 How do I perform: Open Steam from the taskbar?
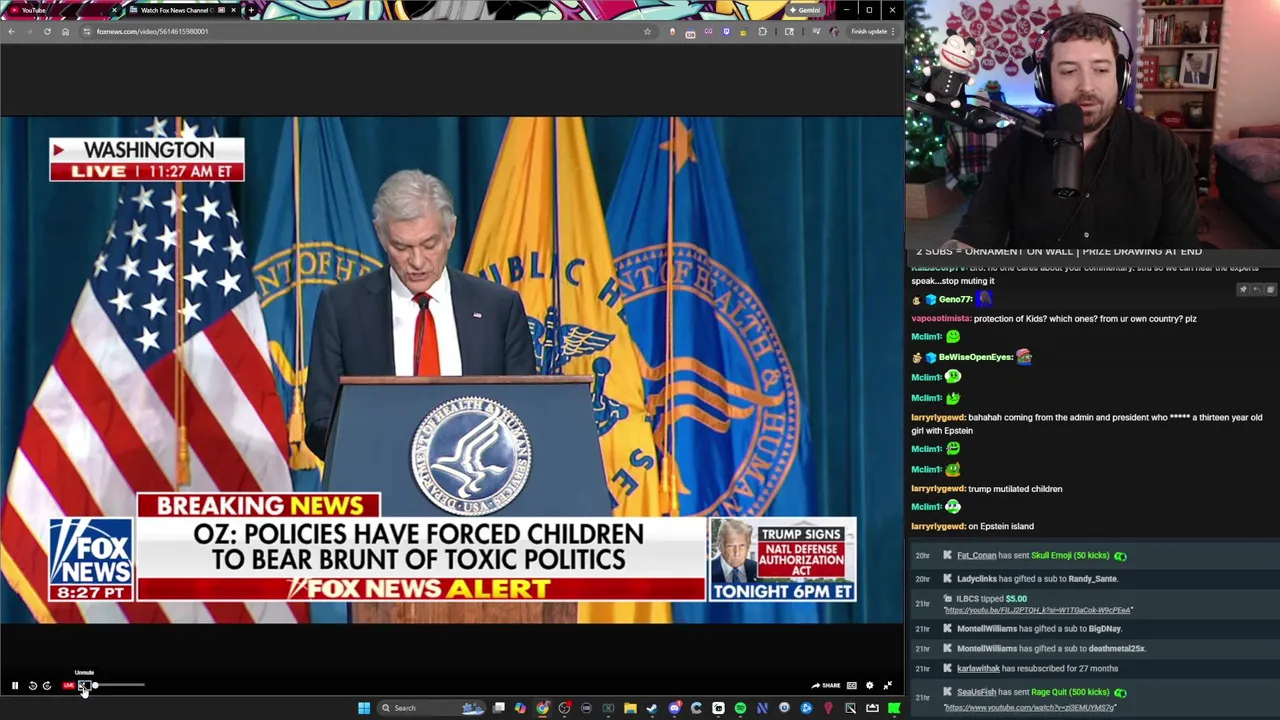(652, 708)
